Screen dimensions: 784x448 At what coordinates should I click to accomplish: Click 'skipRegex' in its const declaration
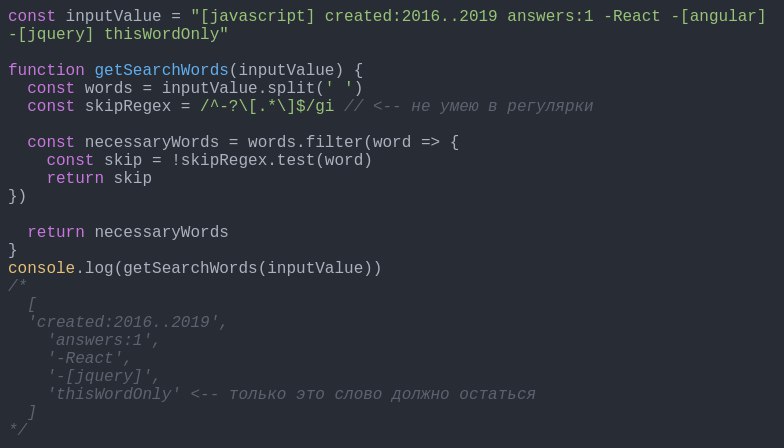pyautogui.click(x=128, y=106)
